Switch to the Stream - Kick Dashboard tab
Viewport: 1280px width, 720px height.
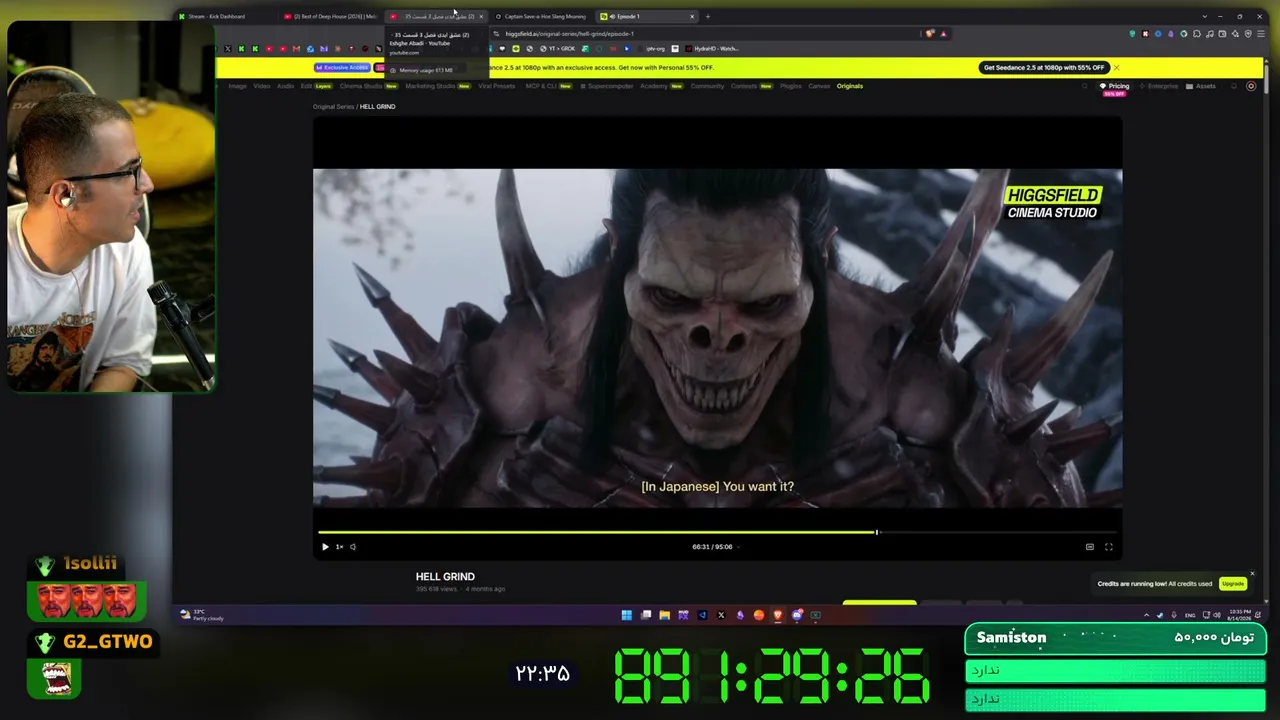coord(224,16)
